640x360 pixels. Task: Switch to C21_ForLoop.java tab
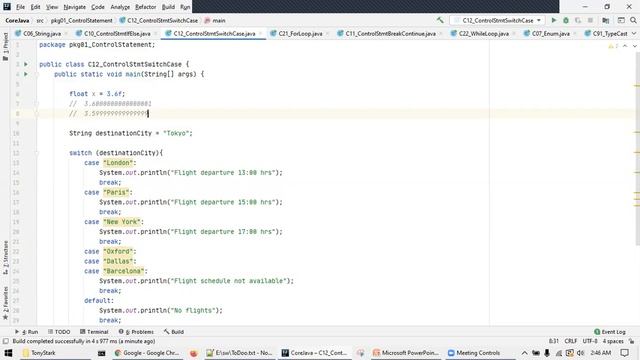point(300,33)
